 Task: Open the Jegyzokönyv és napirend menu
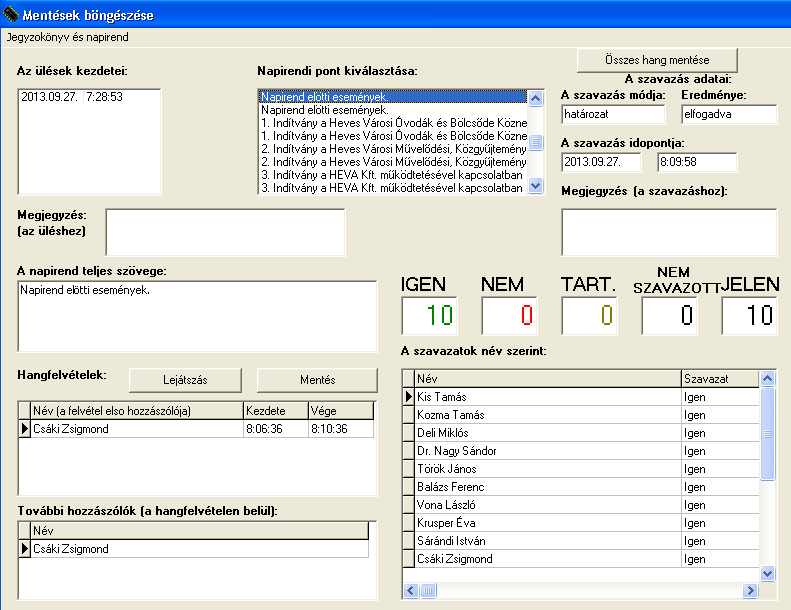click(x=68, y=37)
